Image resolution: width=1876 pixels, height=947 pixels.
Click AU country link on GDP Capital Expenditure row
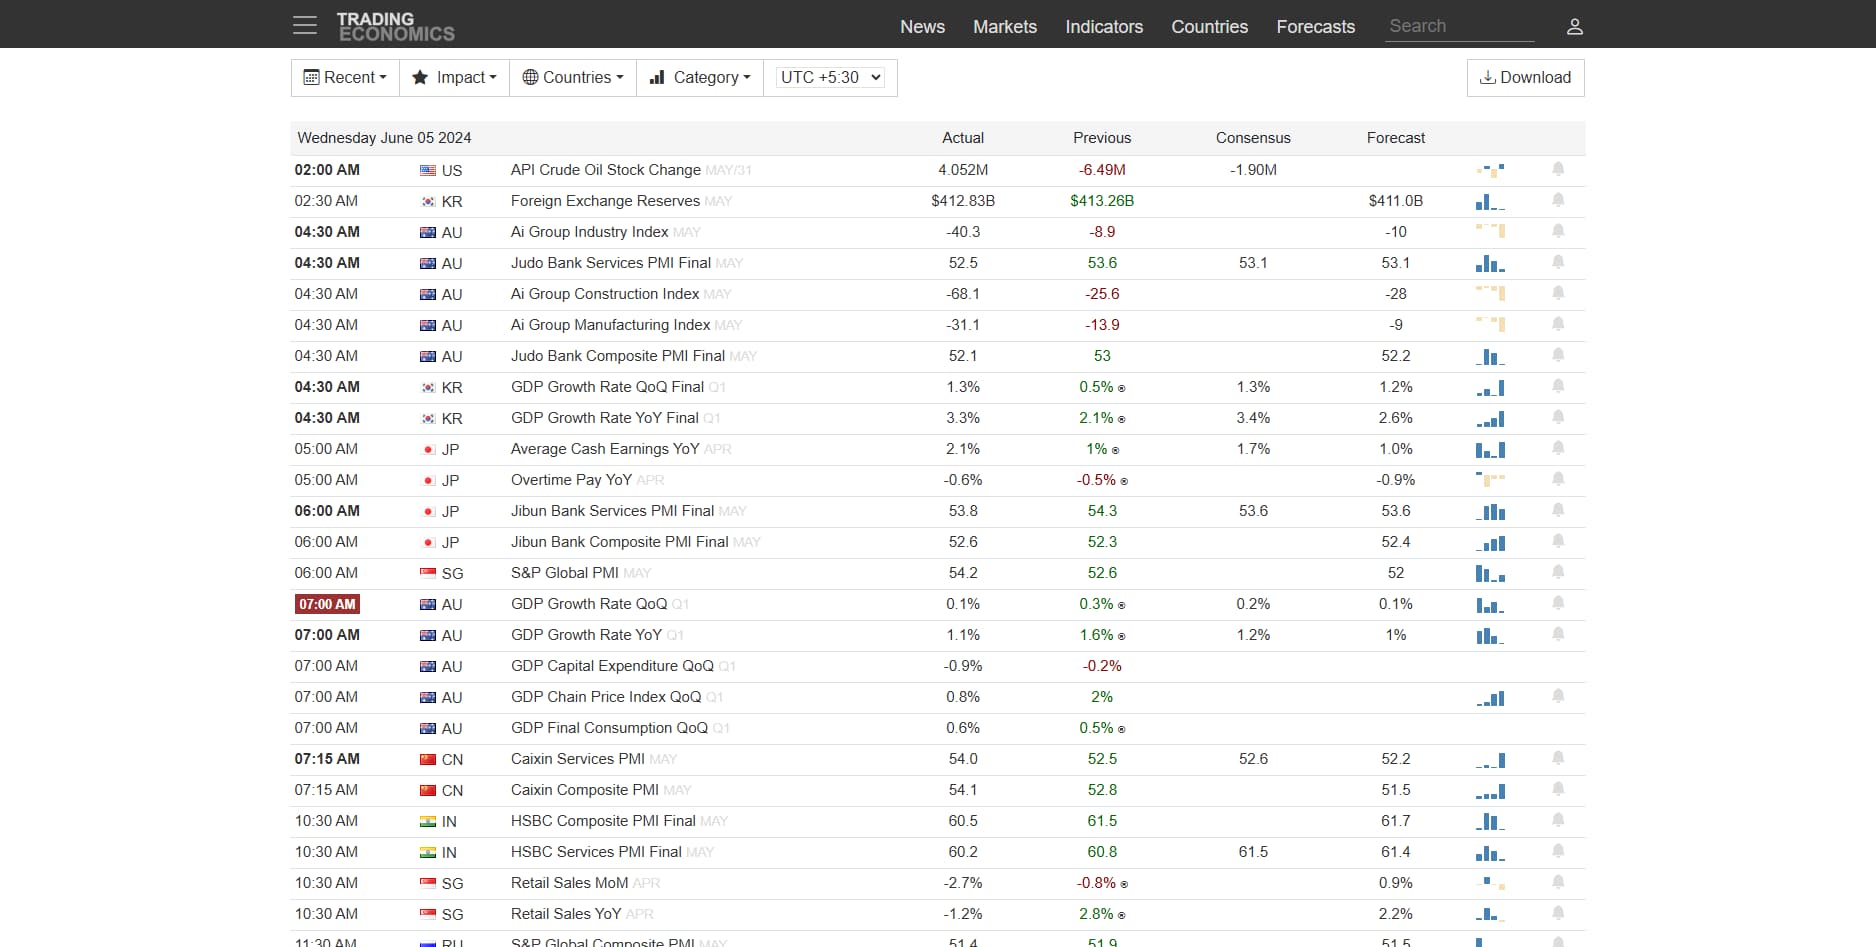[452, 667]
